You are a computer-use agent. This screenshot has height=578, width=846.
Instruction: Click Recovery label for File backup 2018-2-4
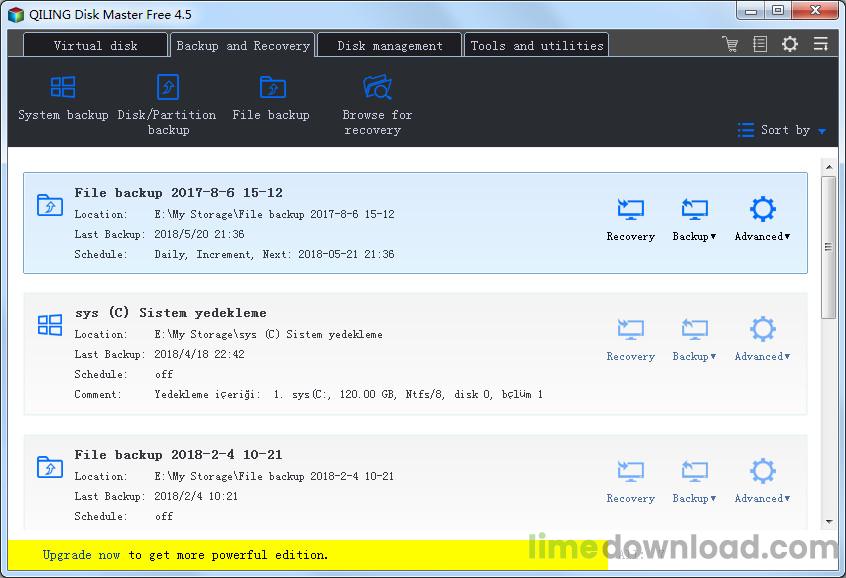click(631, 498)
